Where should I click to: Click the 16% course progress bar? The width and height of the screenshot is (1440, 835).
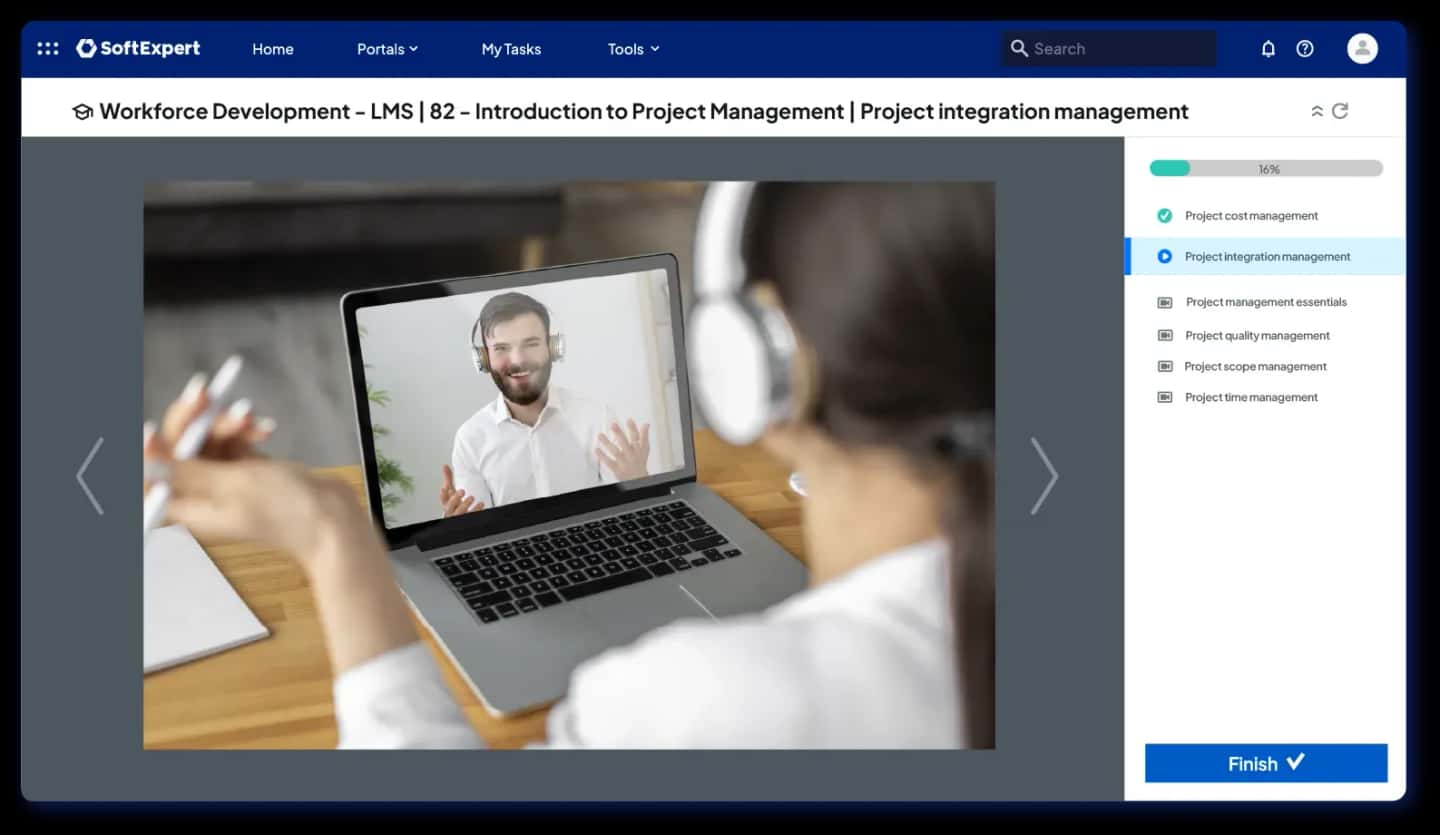coord(1266,169)
